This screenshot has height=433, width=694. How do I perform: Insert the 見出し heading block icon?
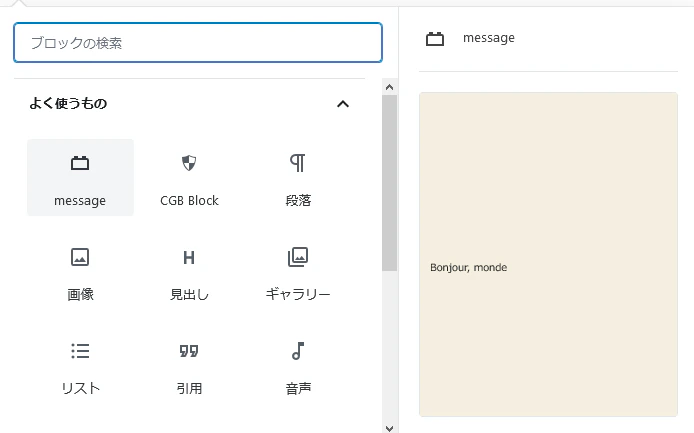click(189, 257)
